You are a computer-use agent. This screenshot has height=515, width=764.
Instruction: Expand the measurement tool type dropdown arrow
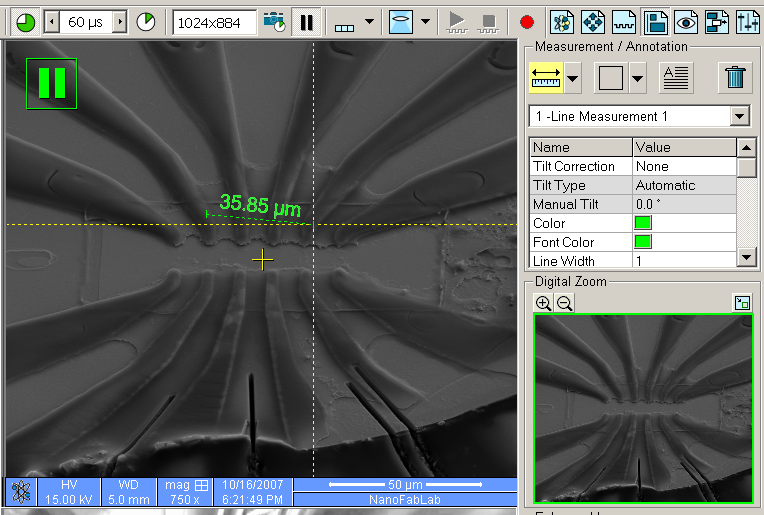(574, 77)
